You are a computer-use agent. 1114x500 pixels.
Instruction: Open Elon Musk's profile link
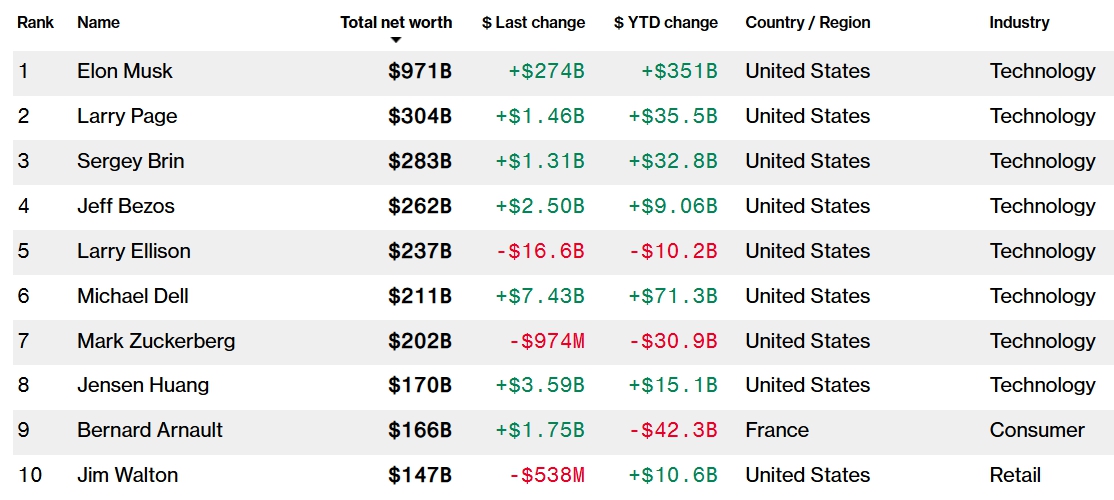tap(125, 71)
